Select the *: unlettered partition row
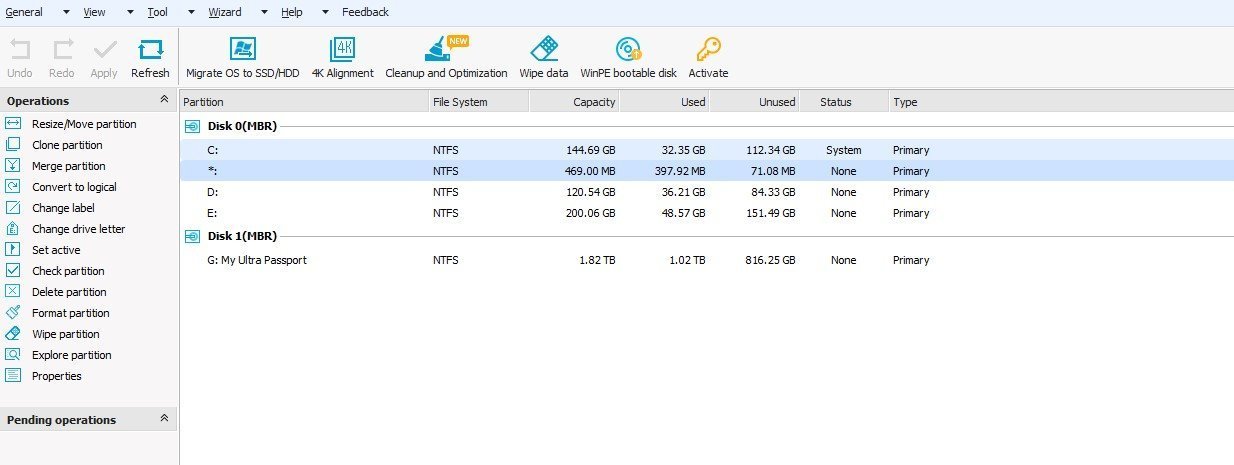Image resolution: width=1234 pixels, height=465 pixels. pyautogui.click(x=707, y=171)
